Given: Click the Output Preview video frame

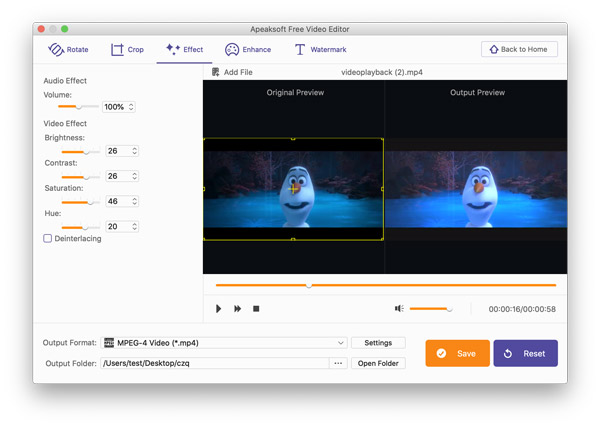Looking at the screenshot, I should pos(476,189).
